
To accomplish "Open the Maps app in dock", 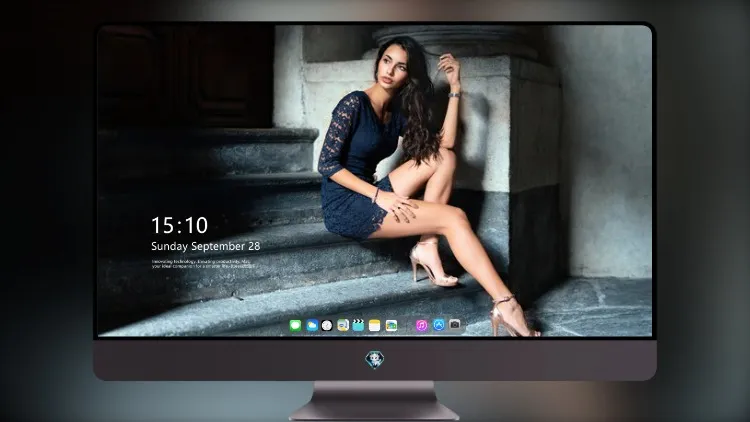I will pyautogui.click(x=343, y=326).
